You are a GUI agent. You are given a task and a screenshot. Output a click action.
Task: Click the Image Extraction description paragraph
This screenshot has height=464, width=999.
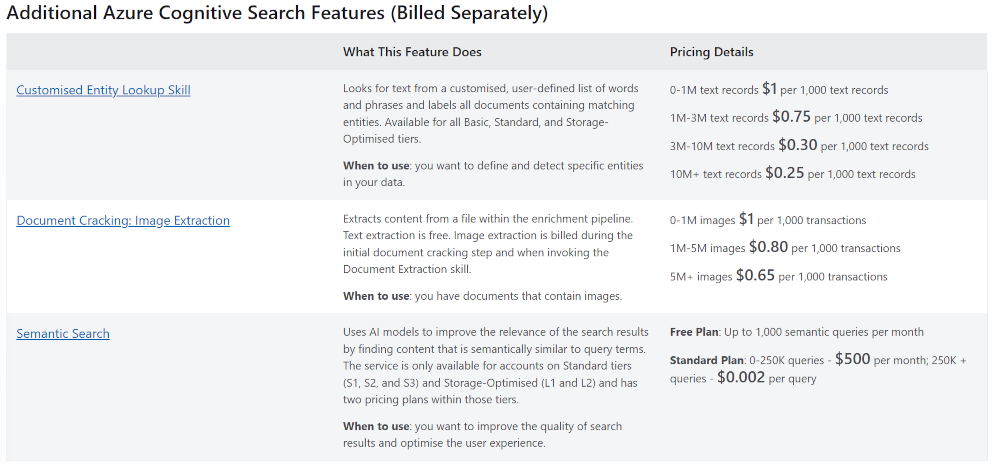click(x=488, y=243)
